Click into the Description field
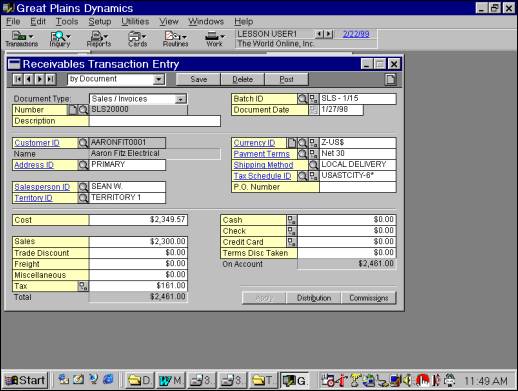 (x=155, y=121)
